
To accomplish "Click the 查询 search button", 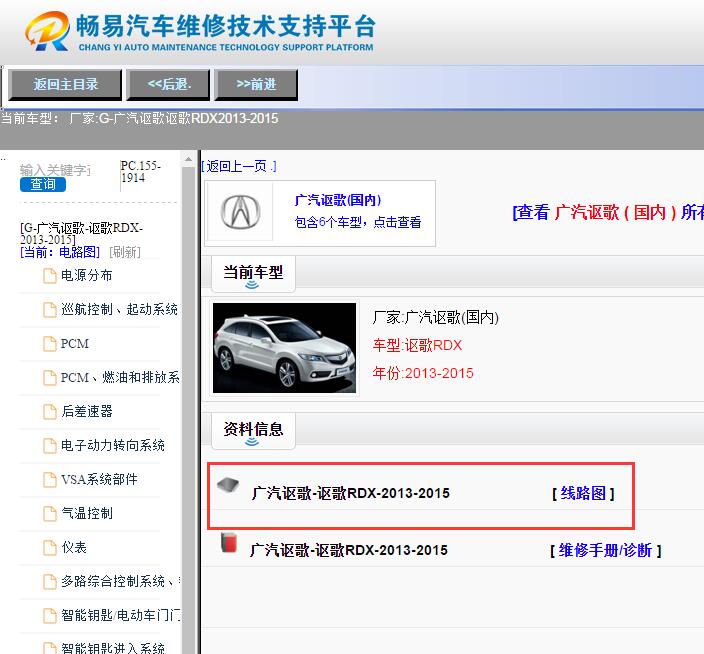I will coord(43,184).
